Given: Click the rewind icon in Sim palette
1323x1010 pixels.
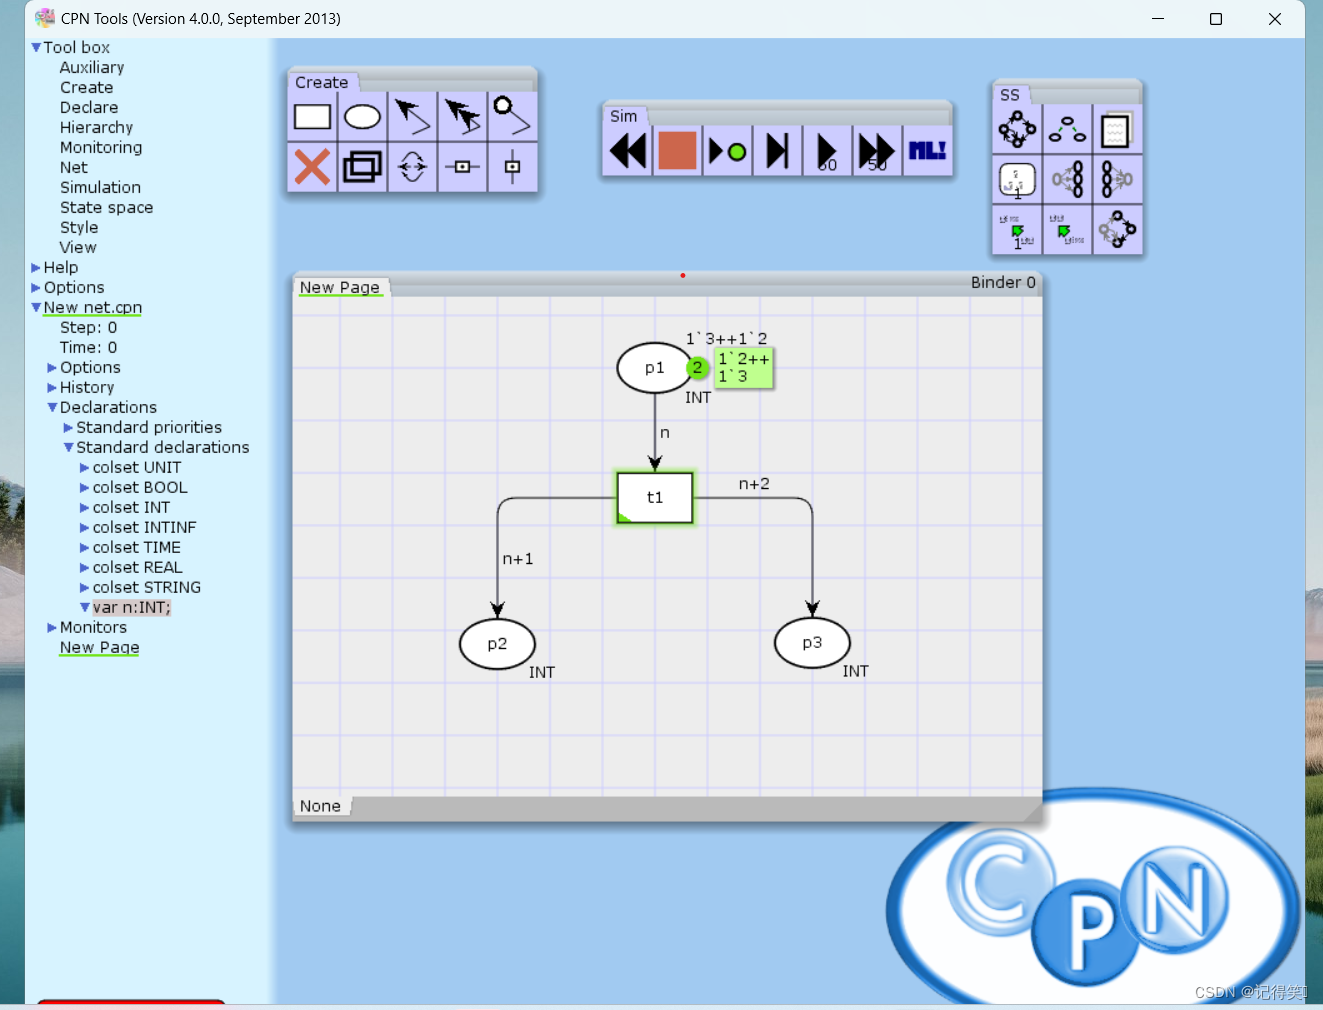Looking at the screenshot, I should pos(627,150).
